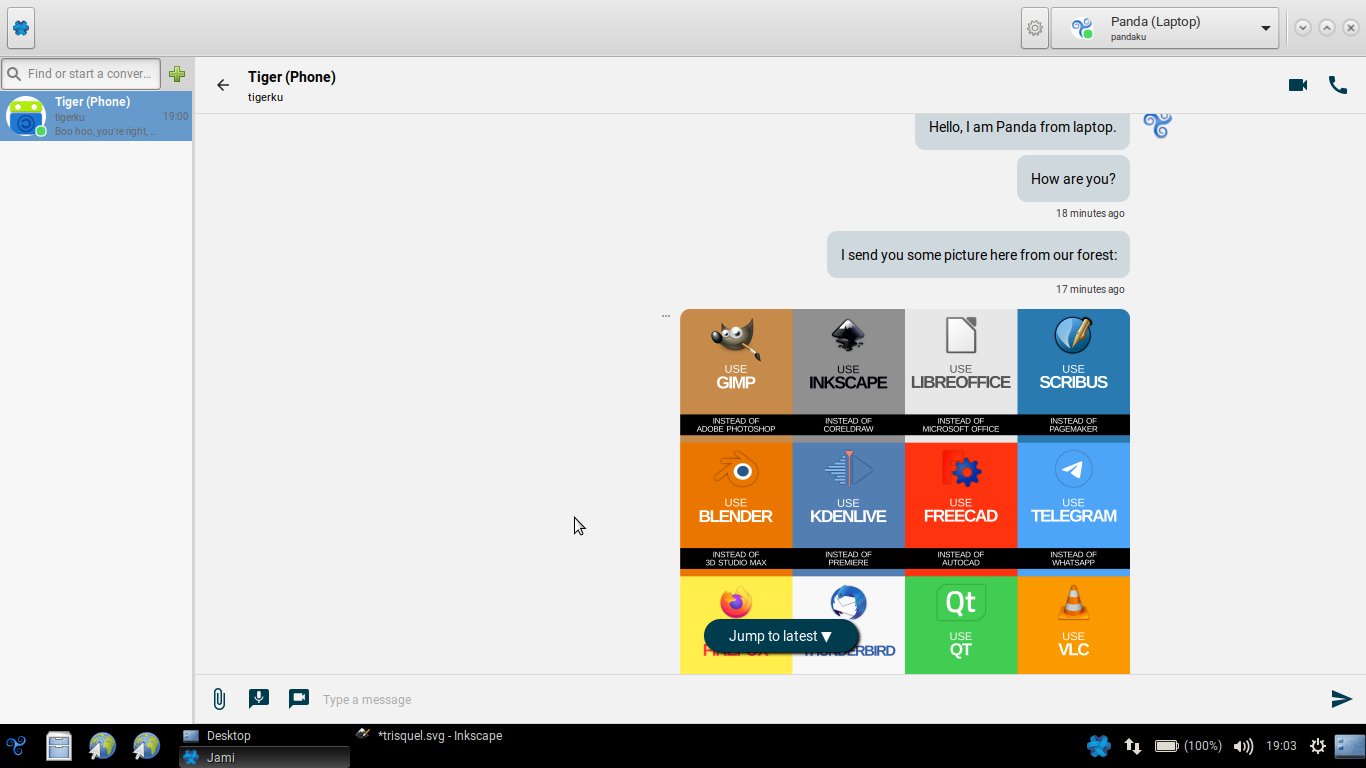This screenshot has width=1366, height=768.
Task: Click the Type a message input field
Action: [x=820, y=699]
